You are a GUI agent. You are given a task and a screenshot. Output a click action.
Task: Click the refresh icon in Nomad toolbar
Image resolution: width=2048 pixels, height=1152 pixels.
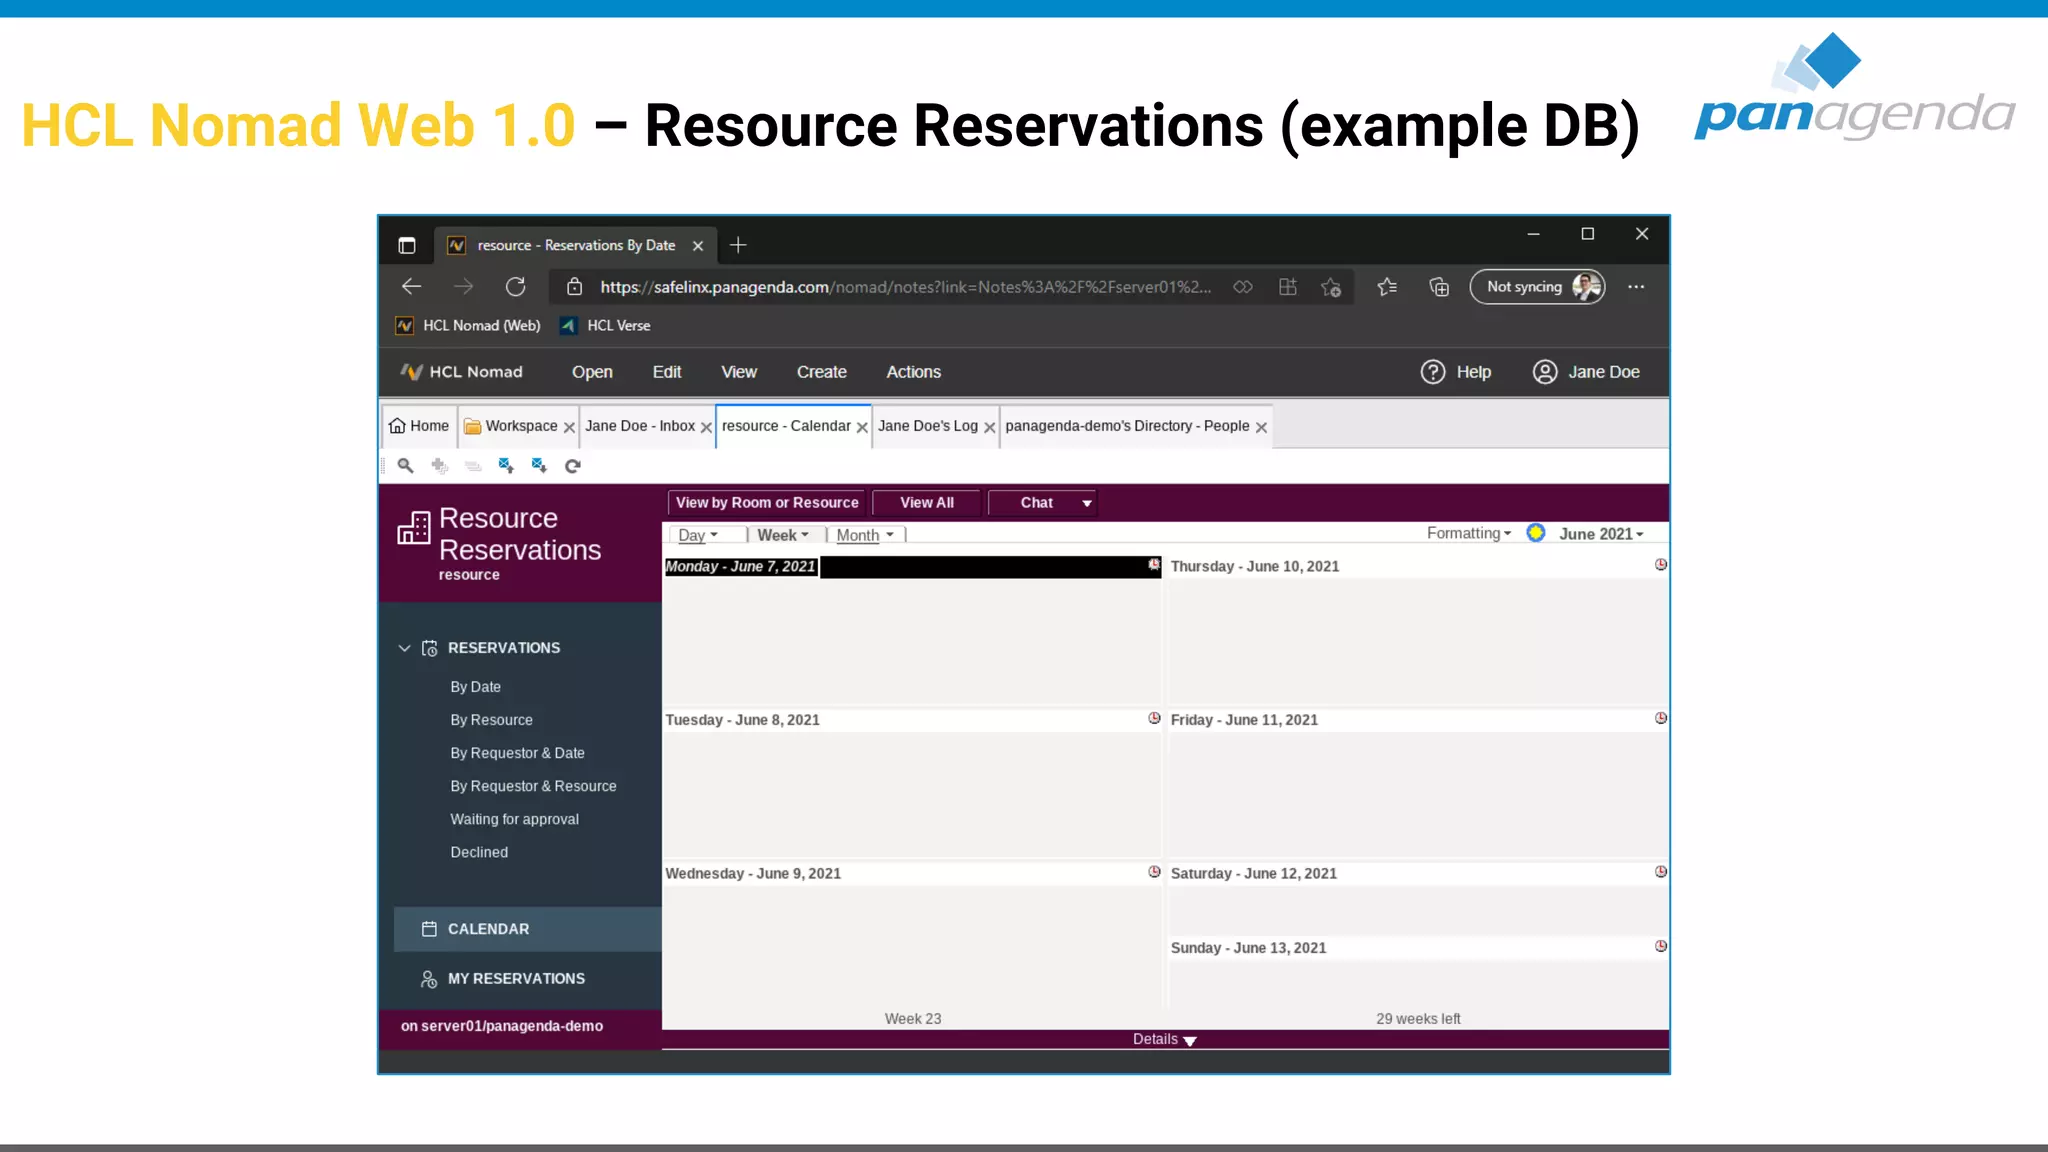click(x=573, y=465)
